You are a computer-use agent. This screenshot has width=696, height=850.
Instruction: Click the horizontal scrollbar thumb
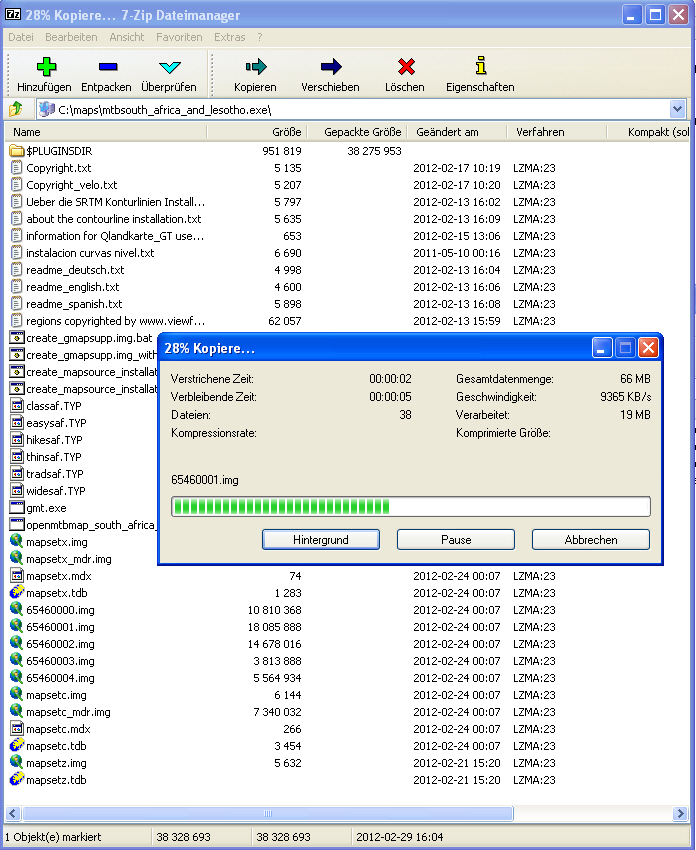pos(268,813)
